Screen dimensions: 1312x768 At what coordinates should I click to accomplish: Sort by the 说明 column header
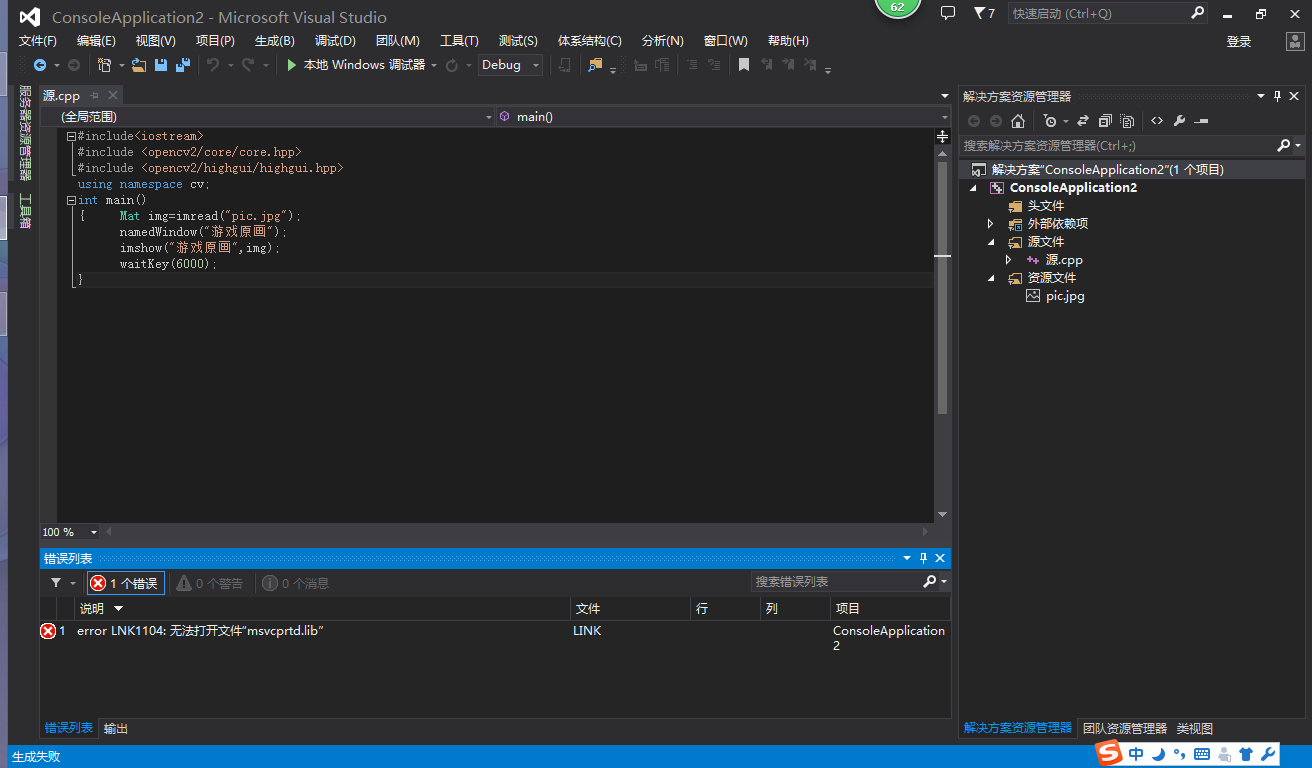coord(323,608)
